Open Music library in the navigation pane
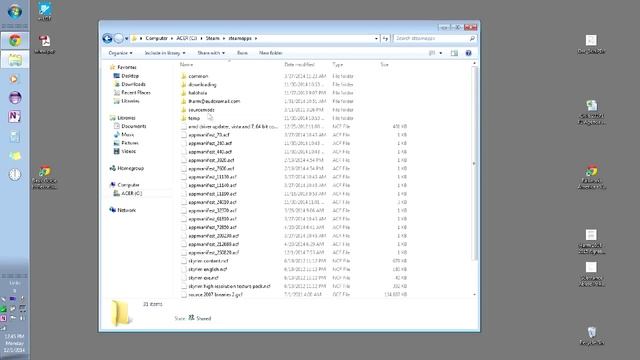640x360 pixels. tap(127, 135)
